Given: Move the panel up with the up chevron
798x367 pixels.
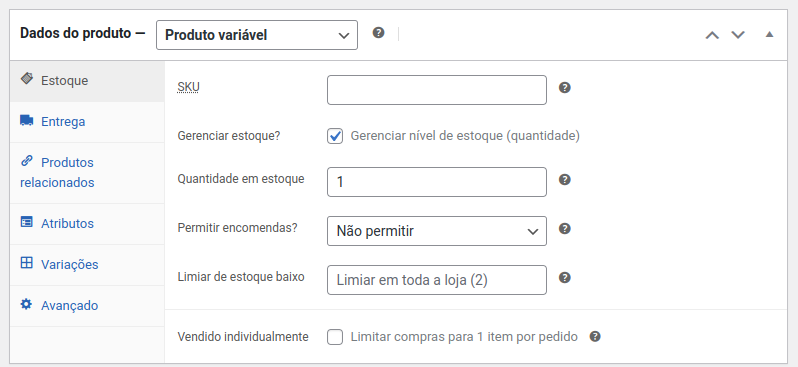Looking at the screenshot, I should (712, 35).
